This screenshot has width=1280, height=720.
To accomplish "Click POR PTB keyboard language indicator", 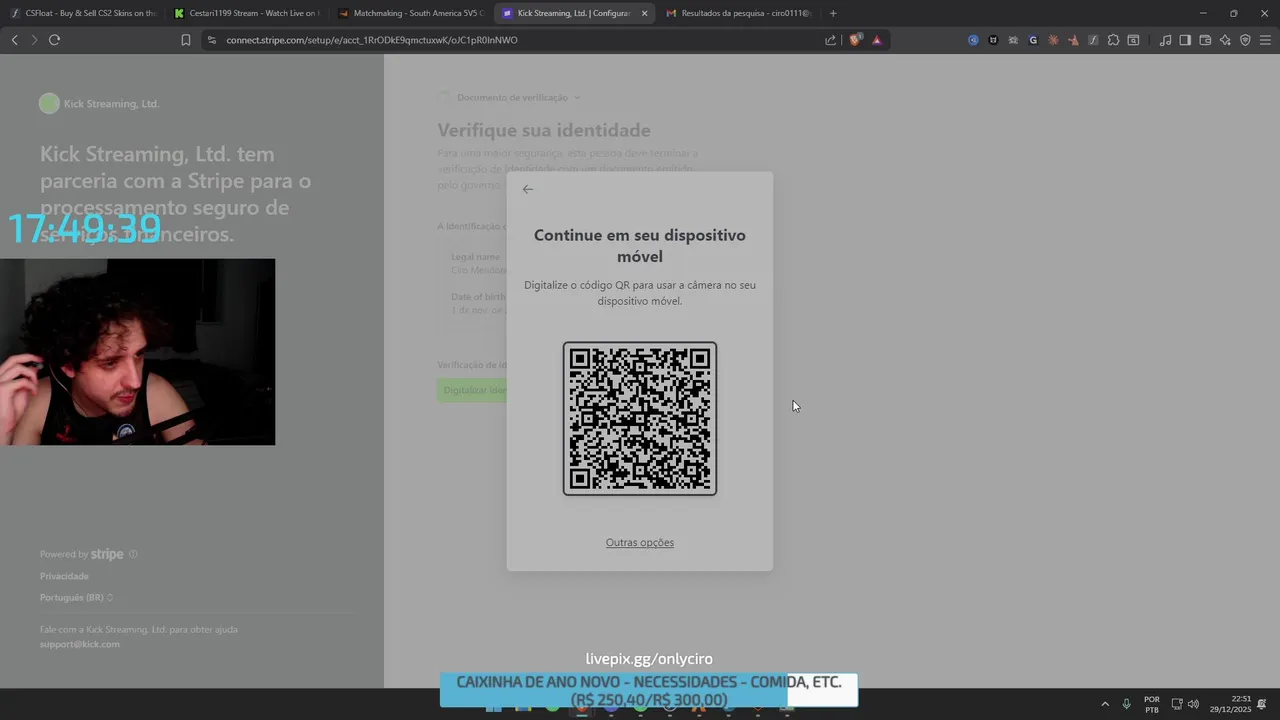I will tap(1152, 704).
